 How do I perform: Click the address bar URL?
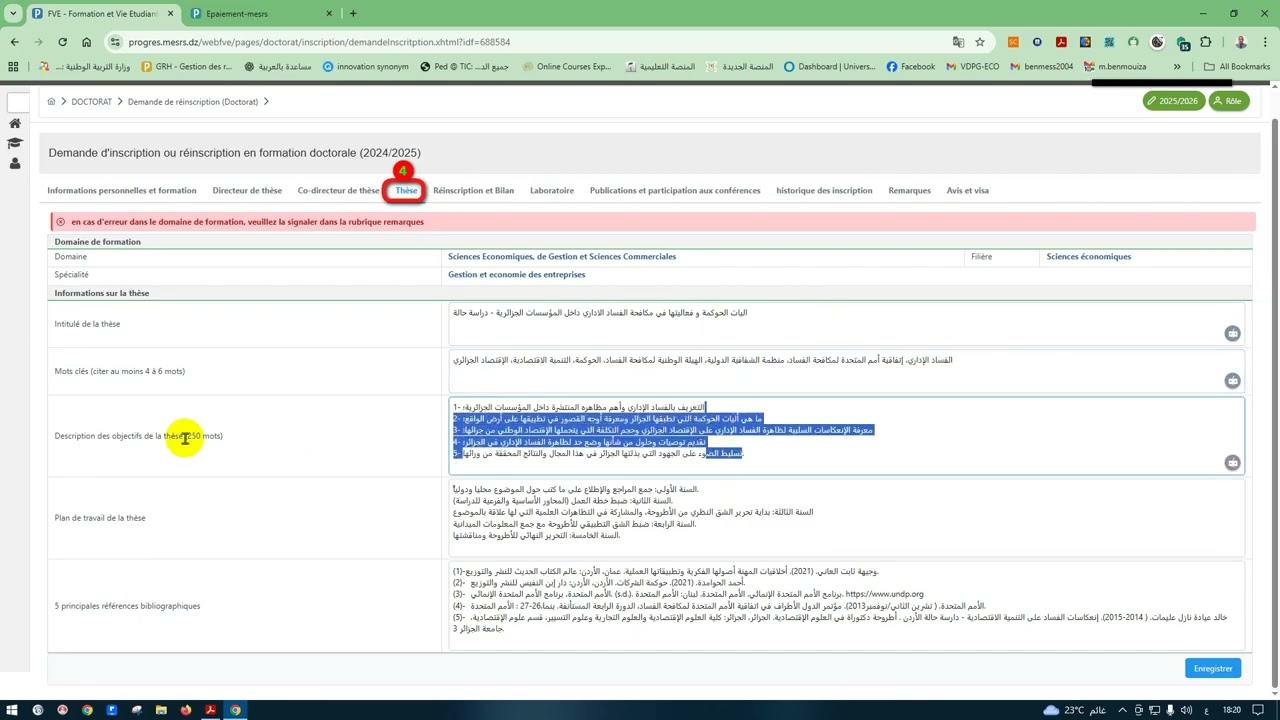click(x=319, y=42)
